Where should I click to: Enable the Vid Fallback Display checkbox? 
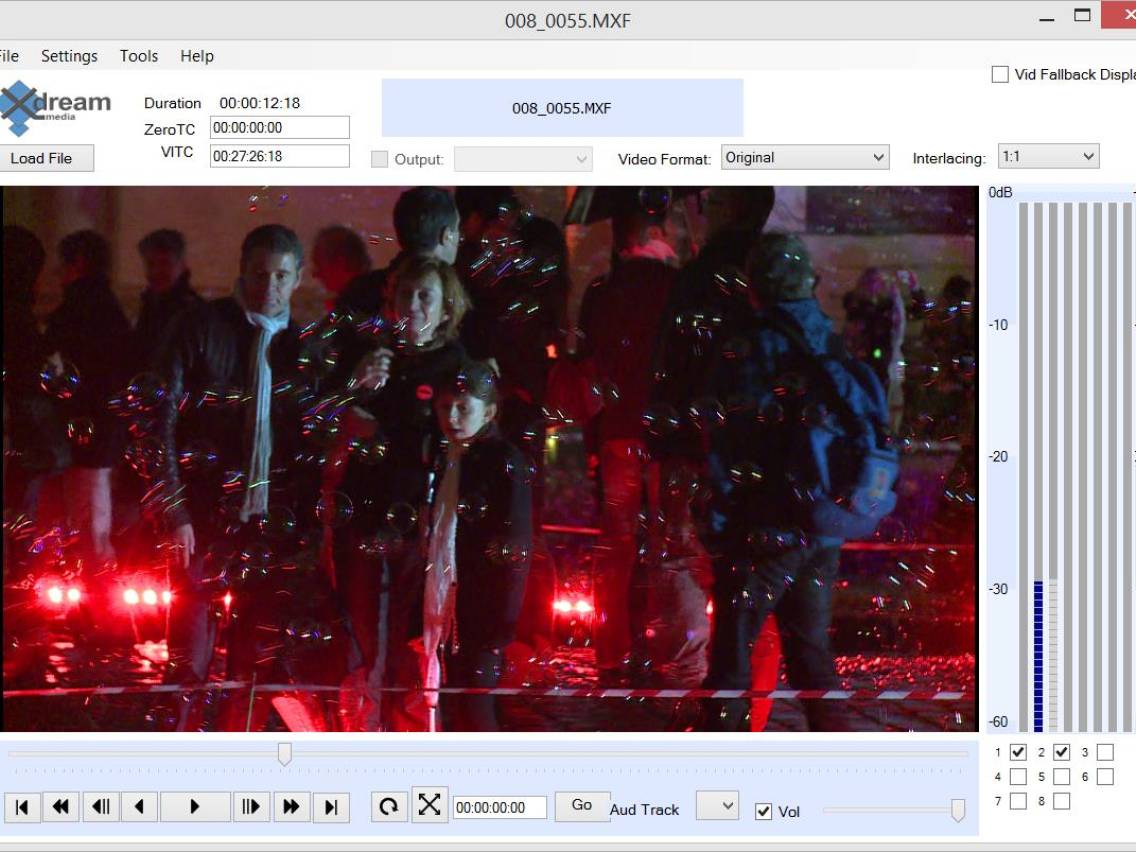click(x=1000, y=75)
